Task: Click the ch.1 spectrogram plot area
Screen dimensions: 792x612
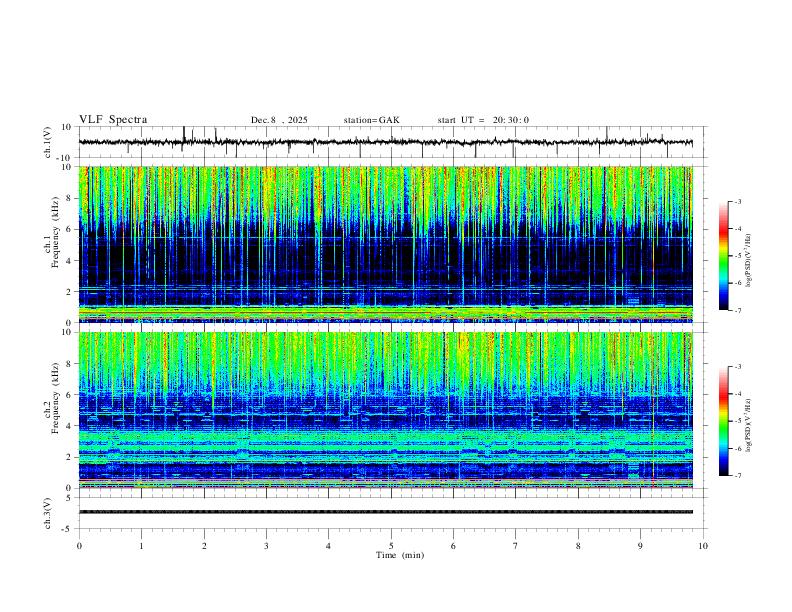Action: [x=386, y=244]
